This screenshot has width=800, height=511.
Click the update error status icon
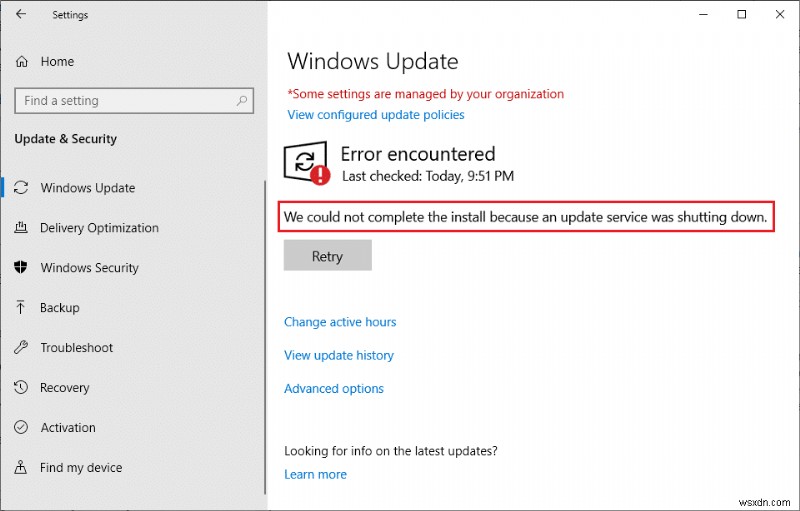[306, 164]
